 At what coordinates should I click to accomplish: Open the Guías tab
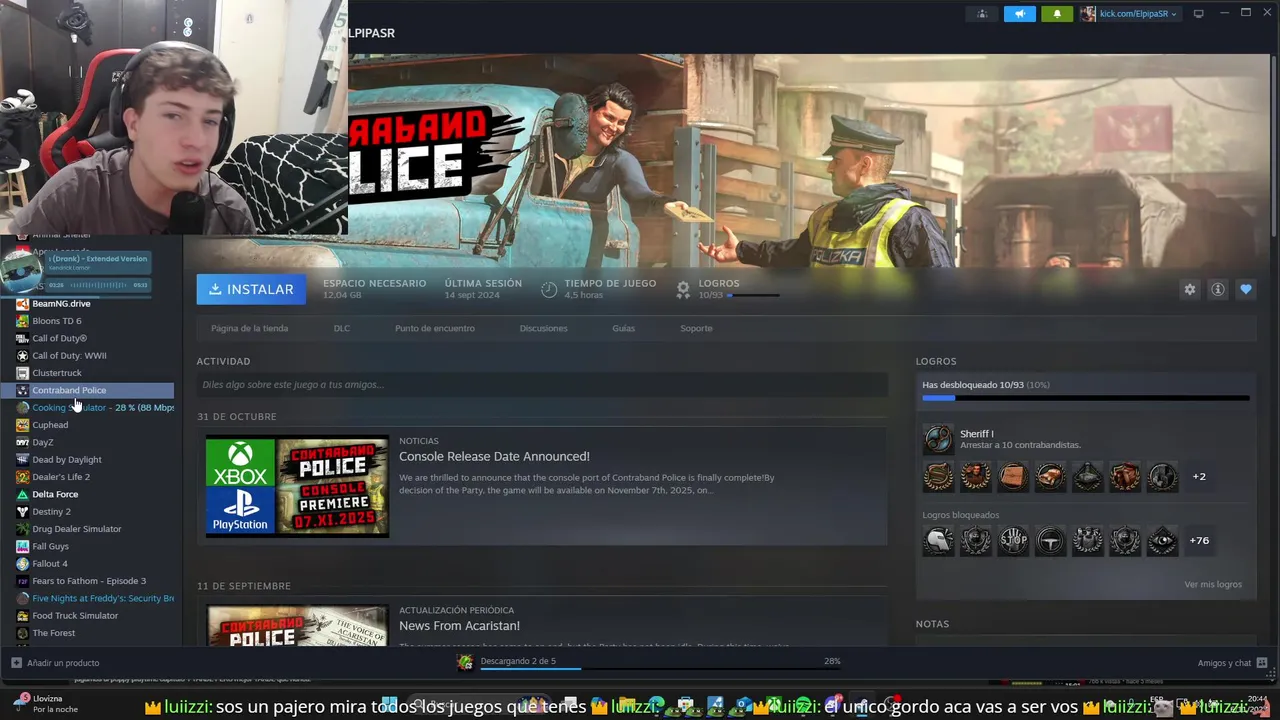623,328
